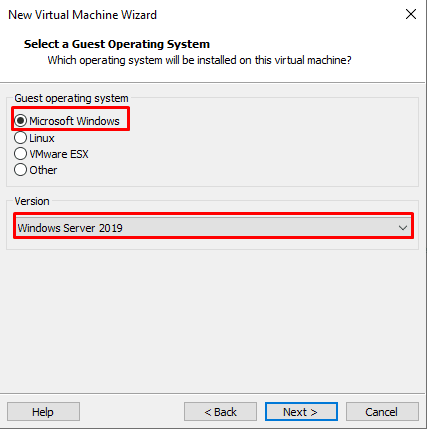Click the 'Which operating system will be installed' subtitle
This screenshot has height=429, width=427.
click(x=199, y=60)
